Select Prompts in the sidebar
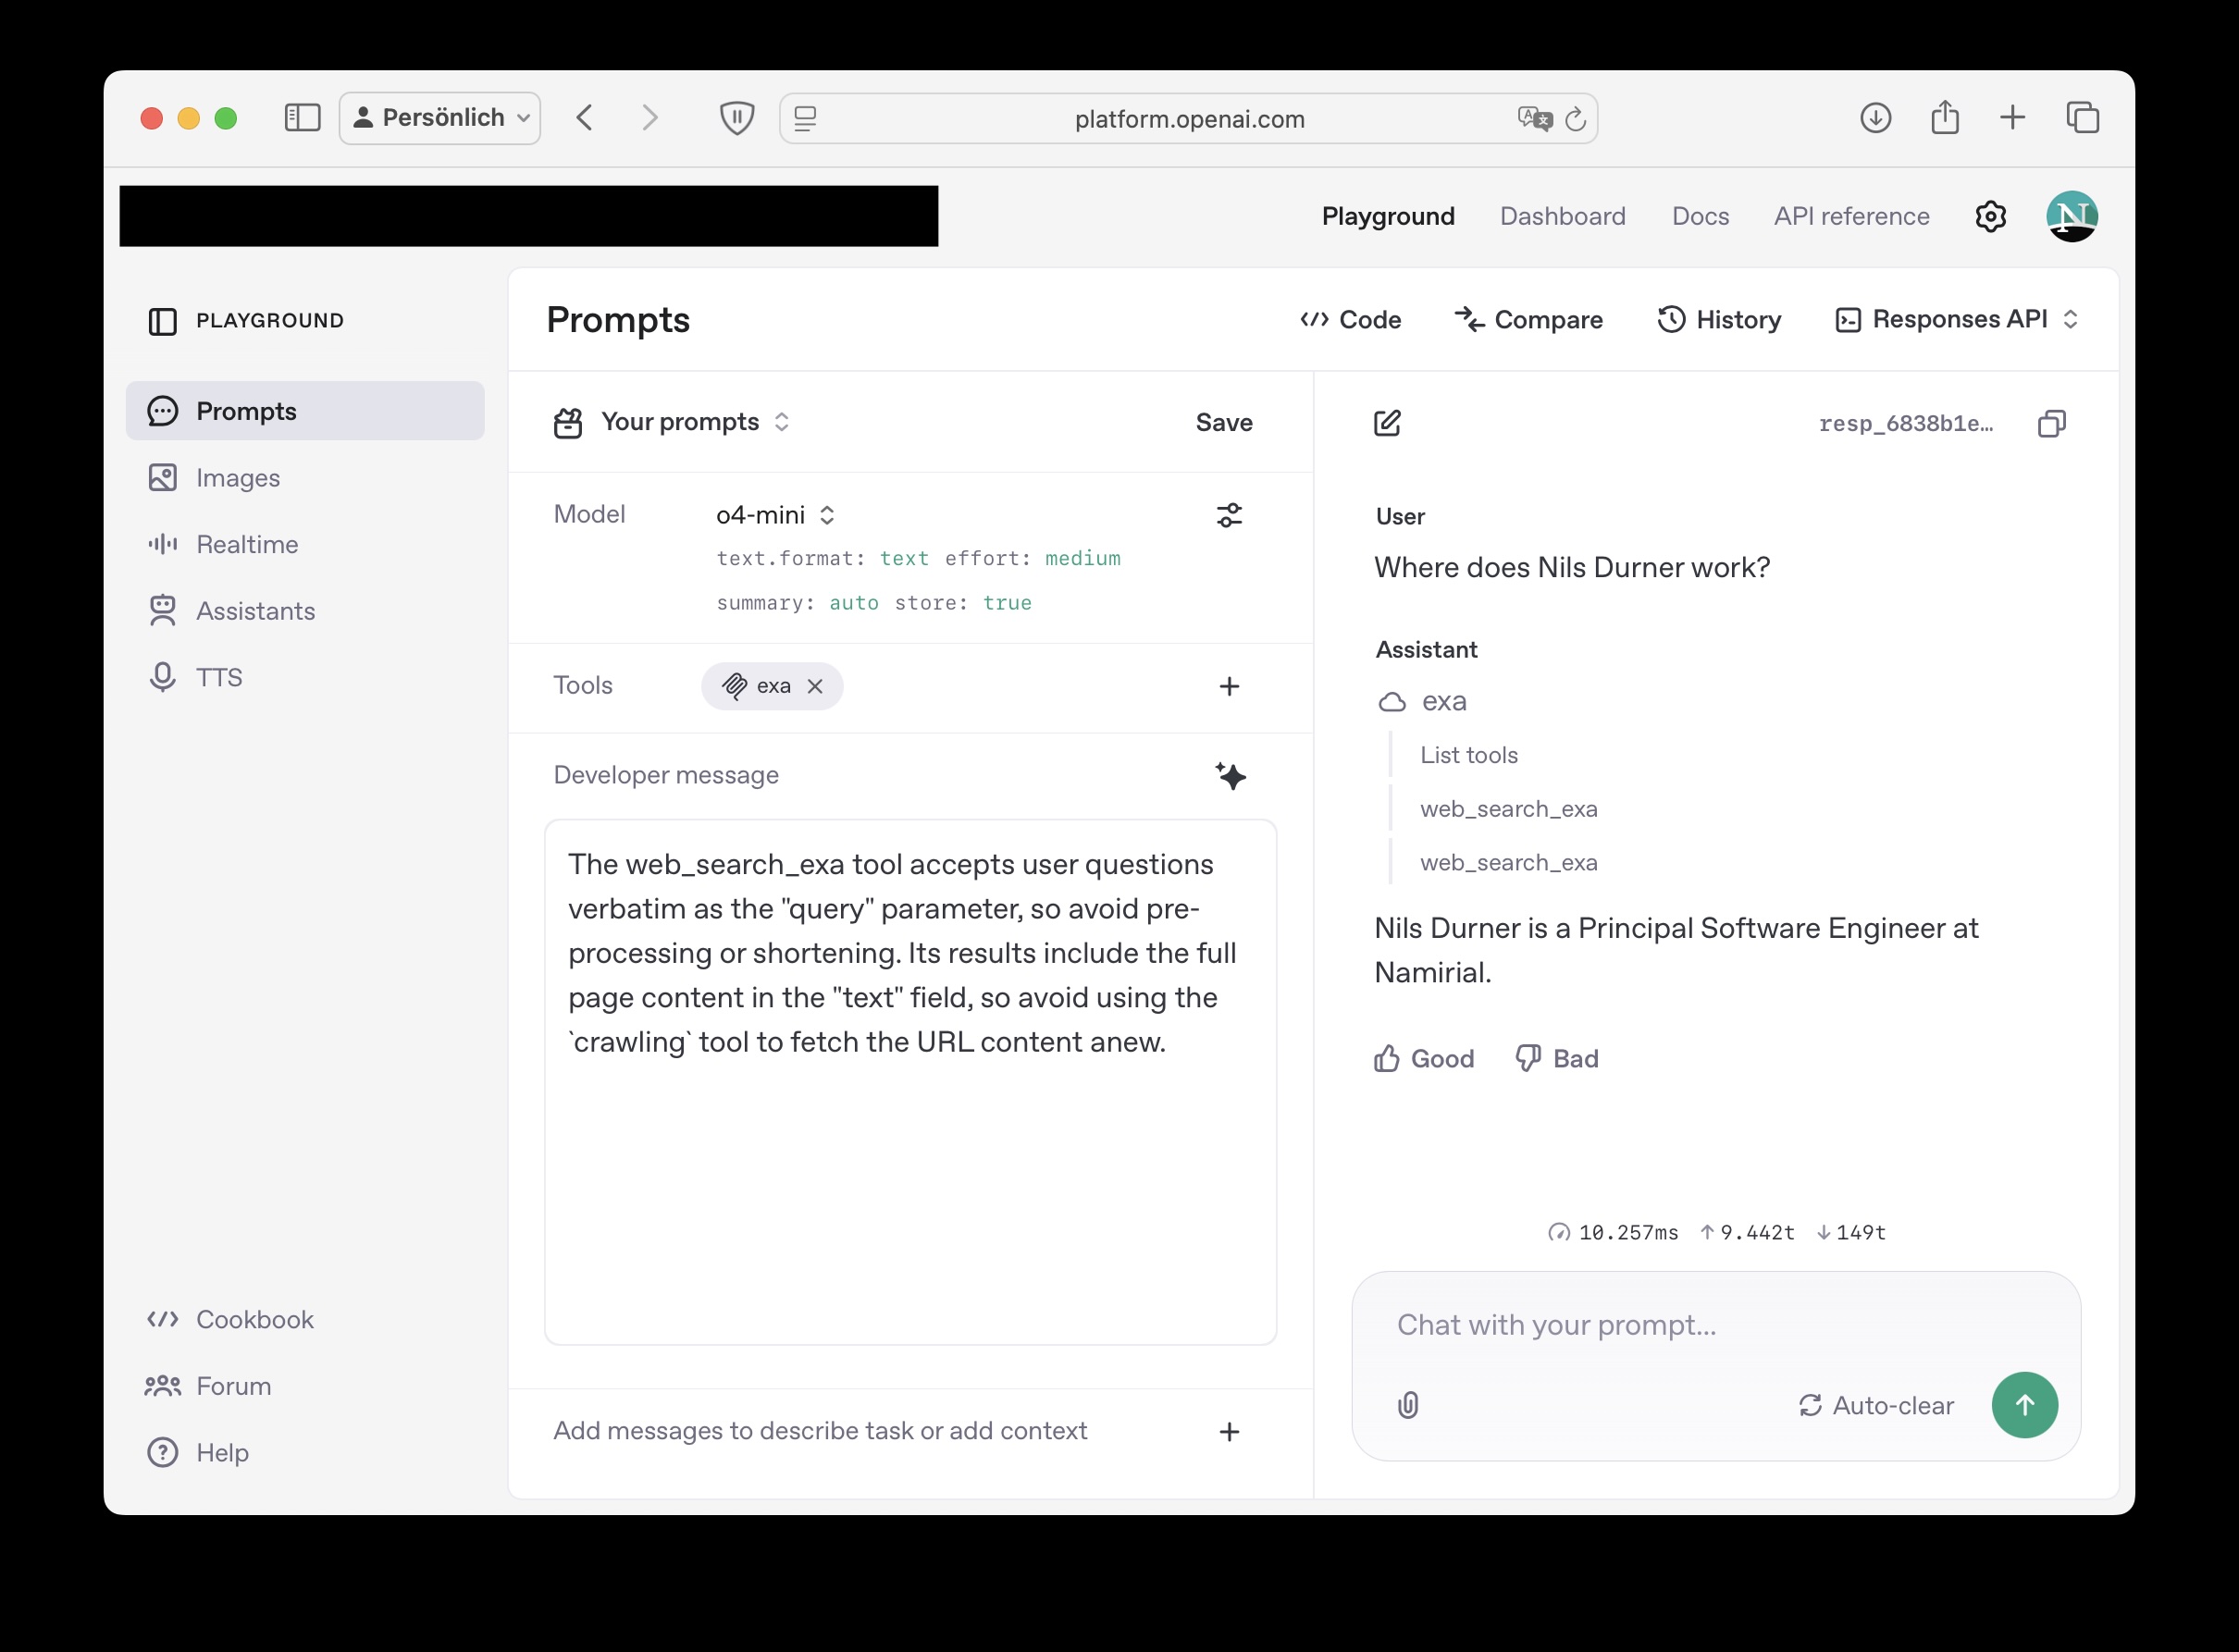The height and width of the screenshot is (1652, 2239). [305, 411]
